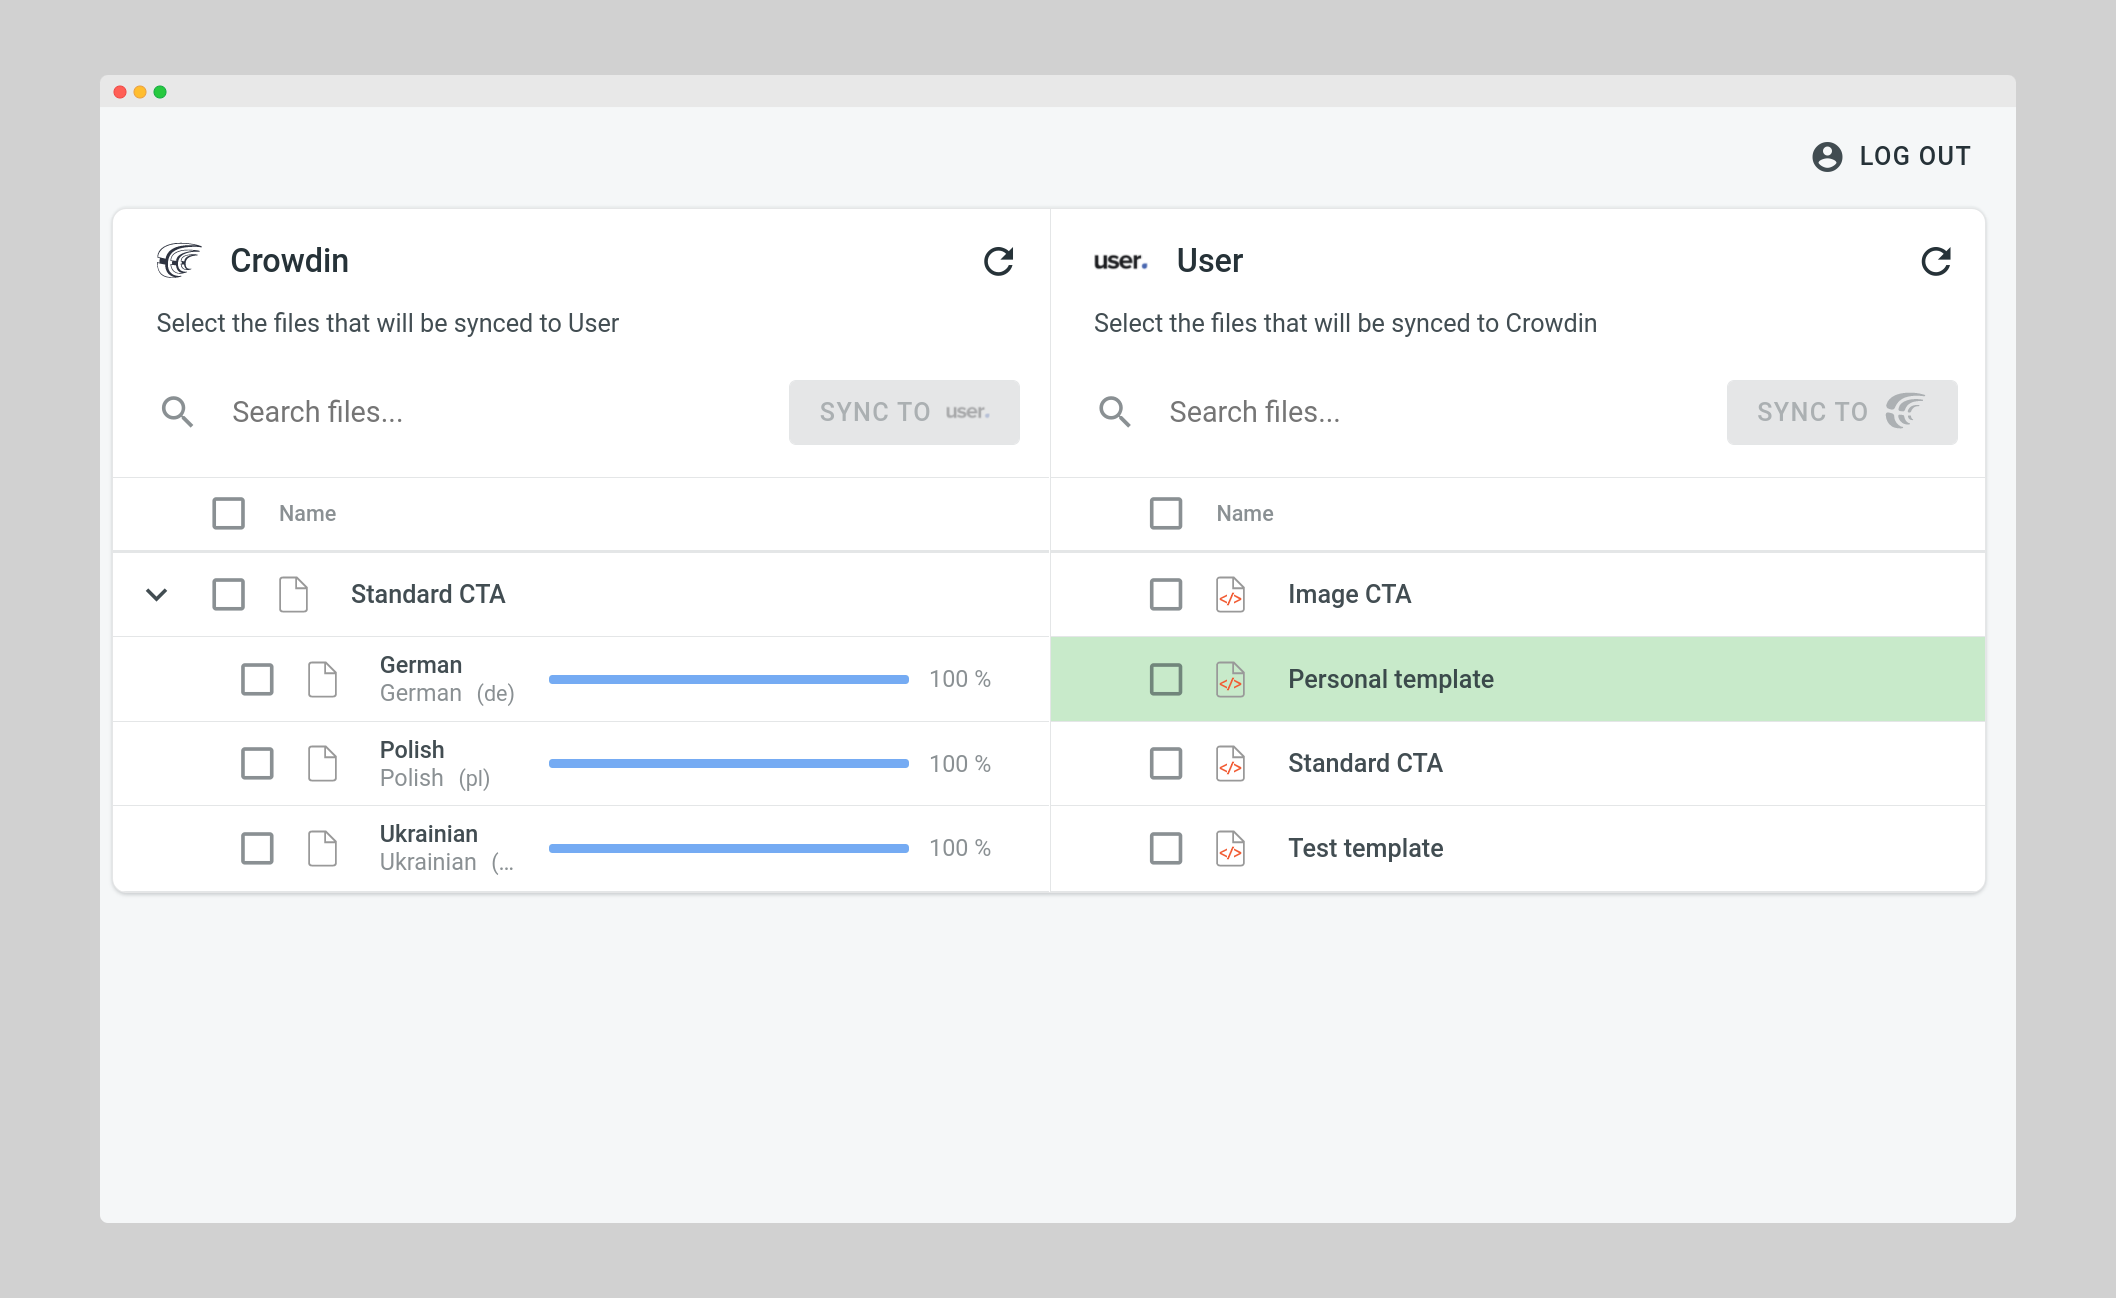
Task: Check the Image CTA checkbox
Action: [x=1166, y=594]
